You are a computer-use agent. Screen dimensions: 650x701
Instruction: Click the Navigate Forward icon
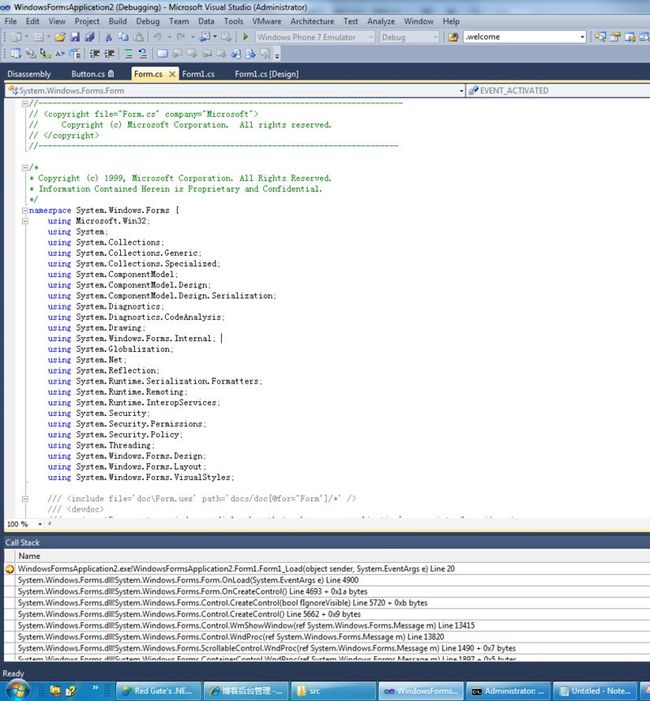[227, 37]
